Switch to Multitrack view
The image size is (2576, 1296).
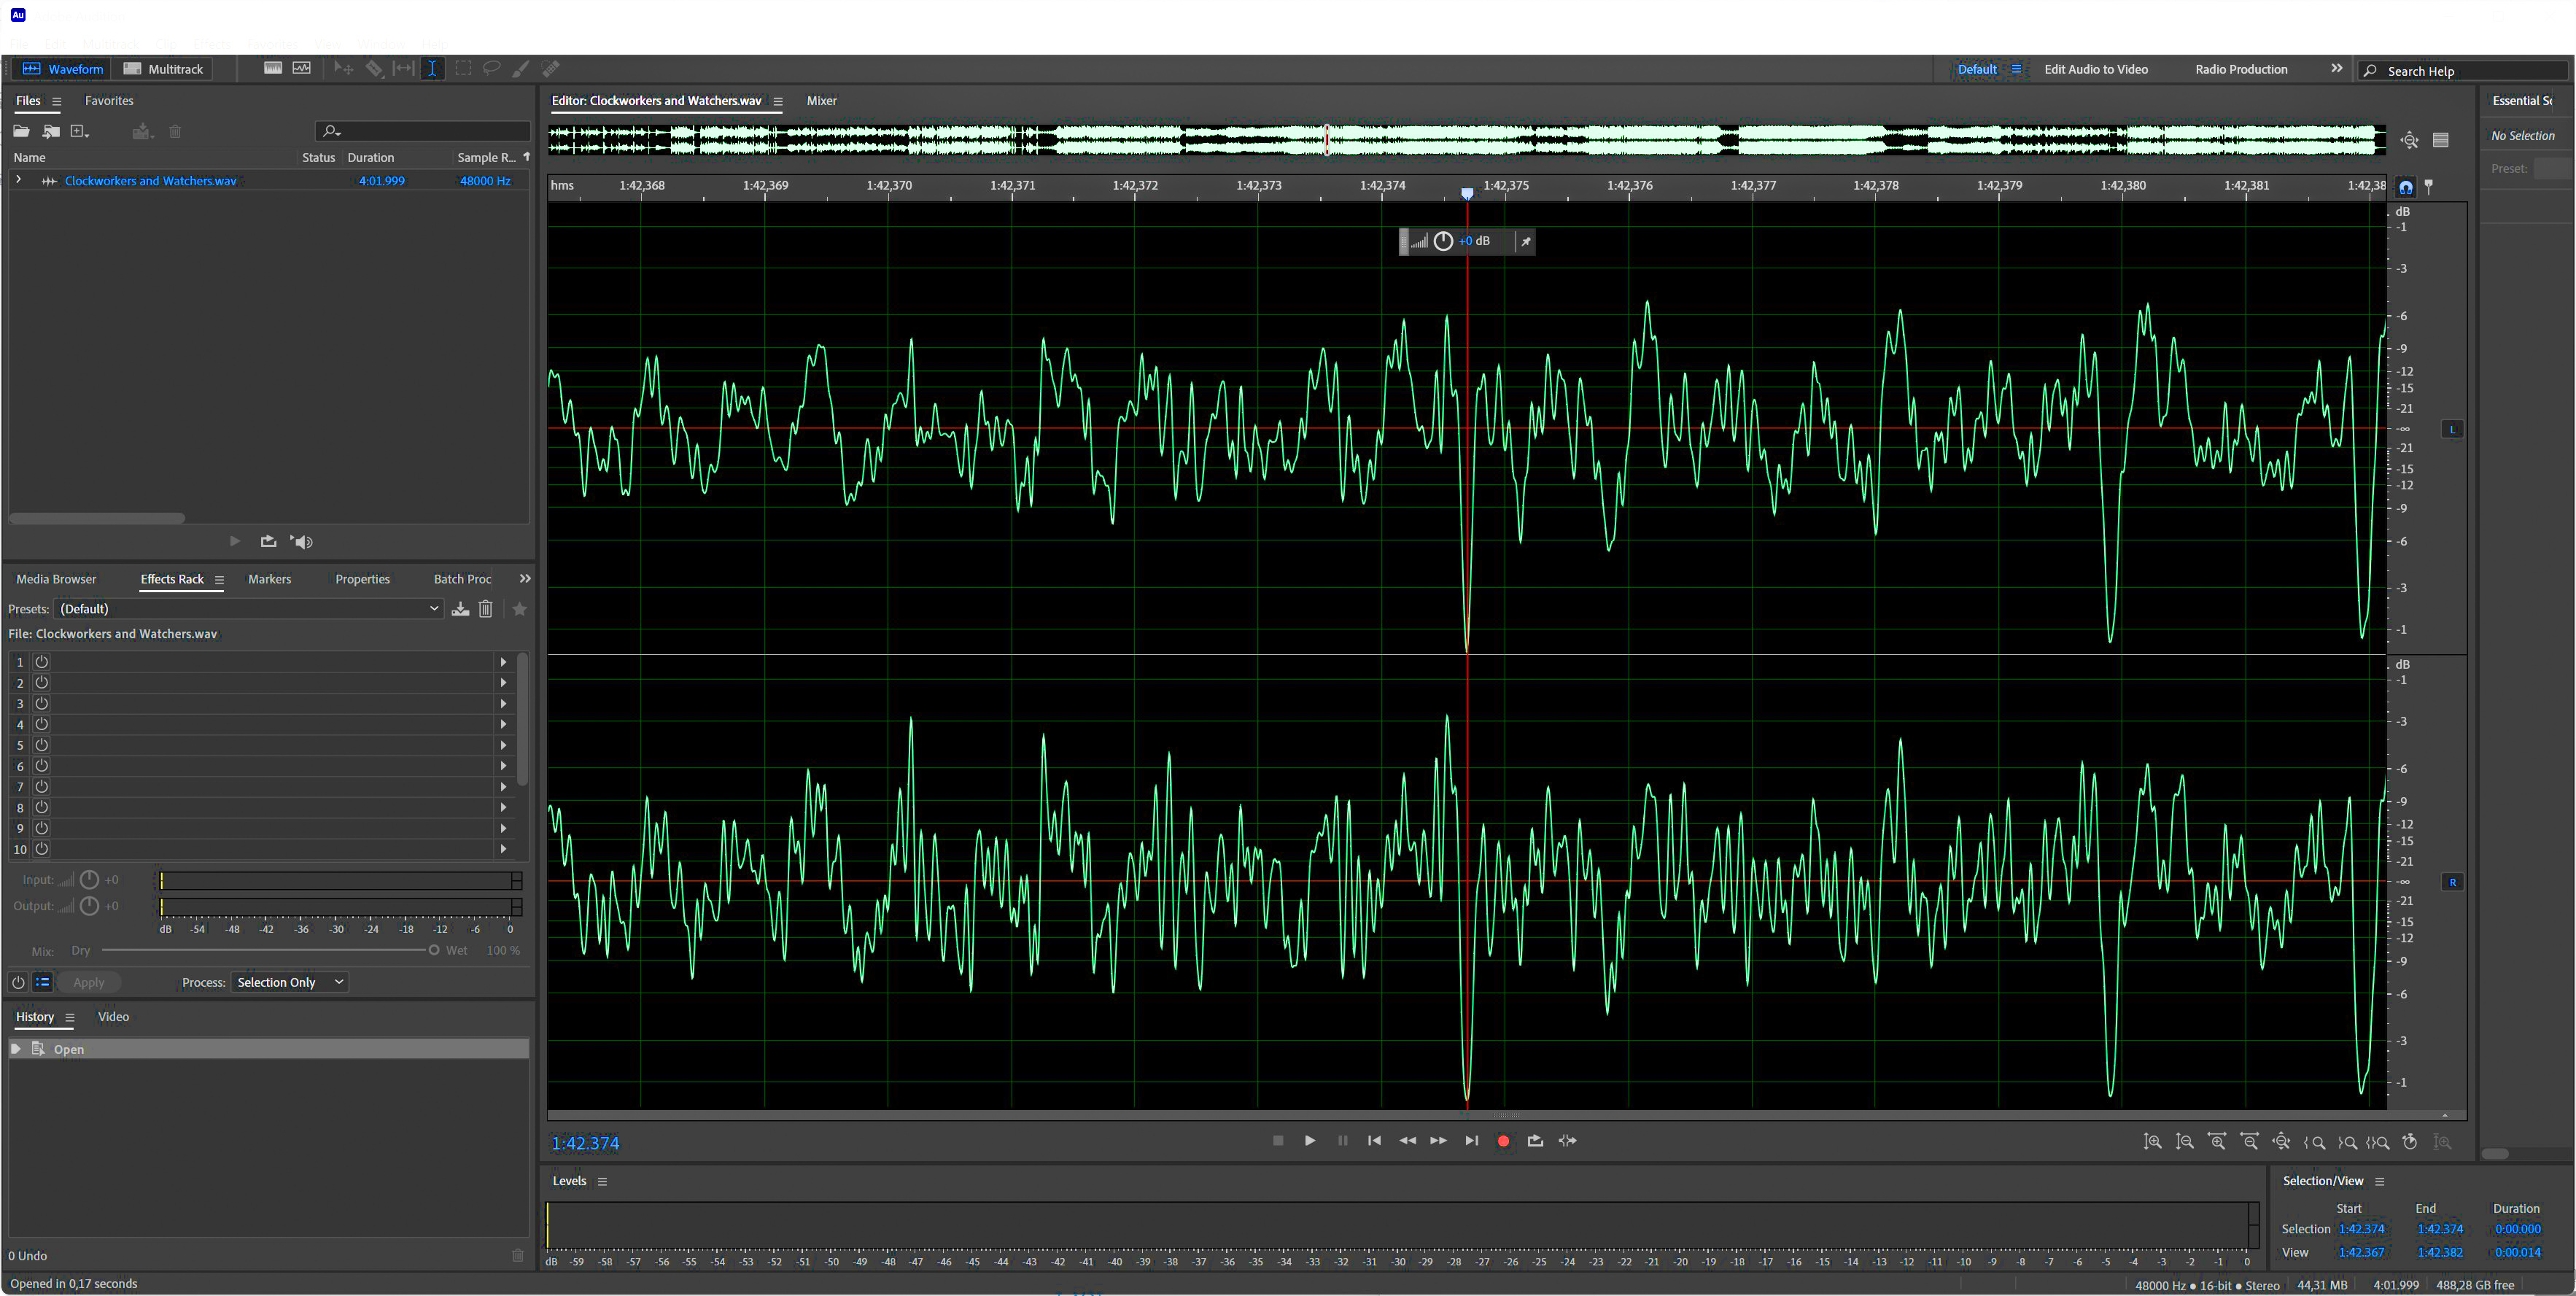pyautogui.click(x=164, y=69)
